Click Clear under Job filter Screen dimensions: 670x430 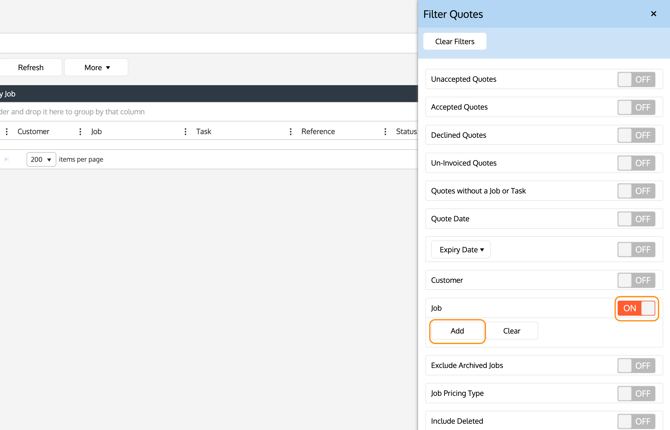[x=511, y=331]
